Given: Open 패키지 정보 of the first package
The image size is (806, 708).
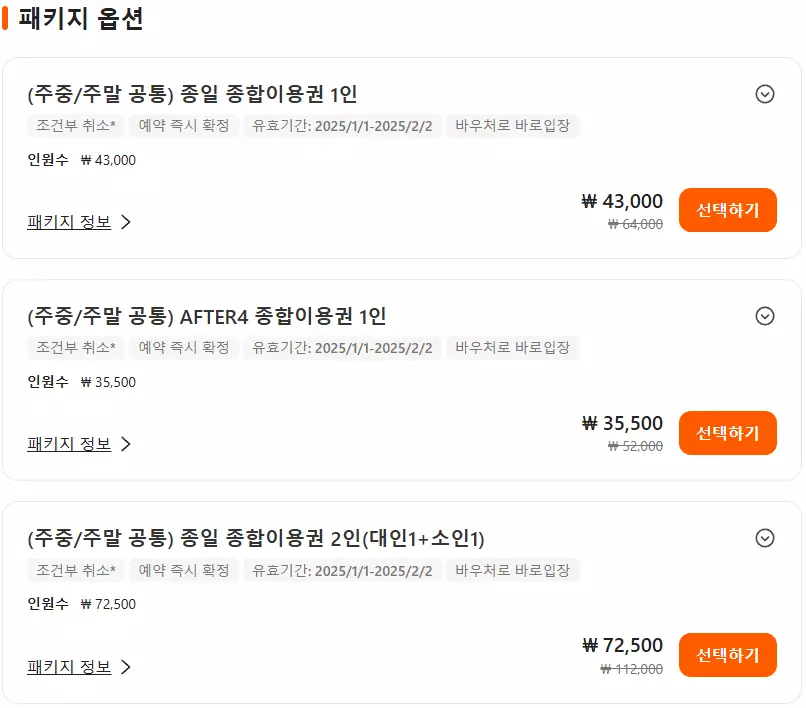Looking at the screenshot, I should coord(70,221).
